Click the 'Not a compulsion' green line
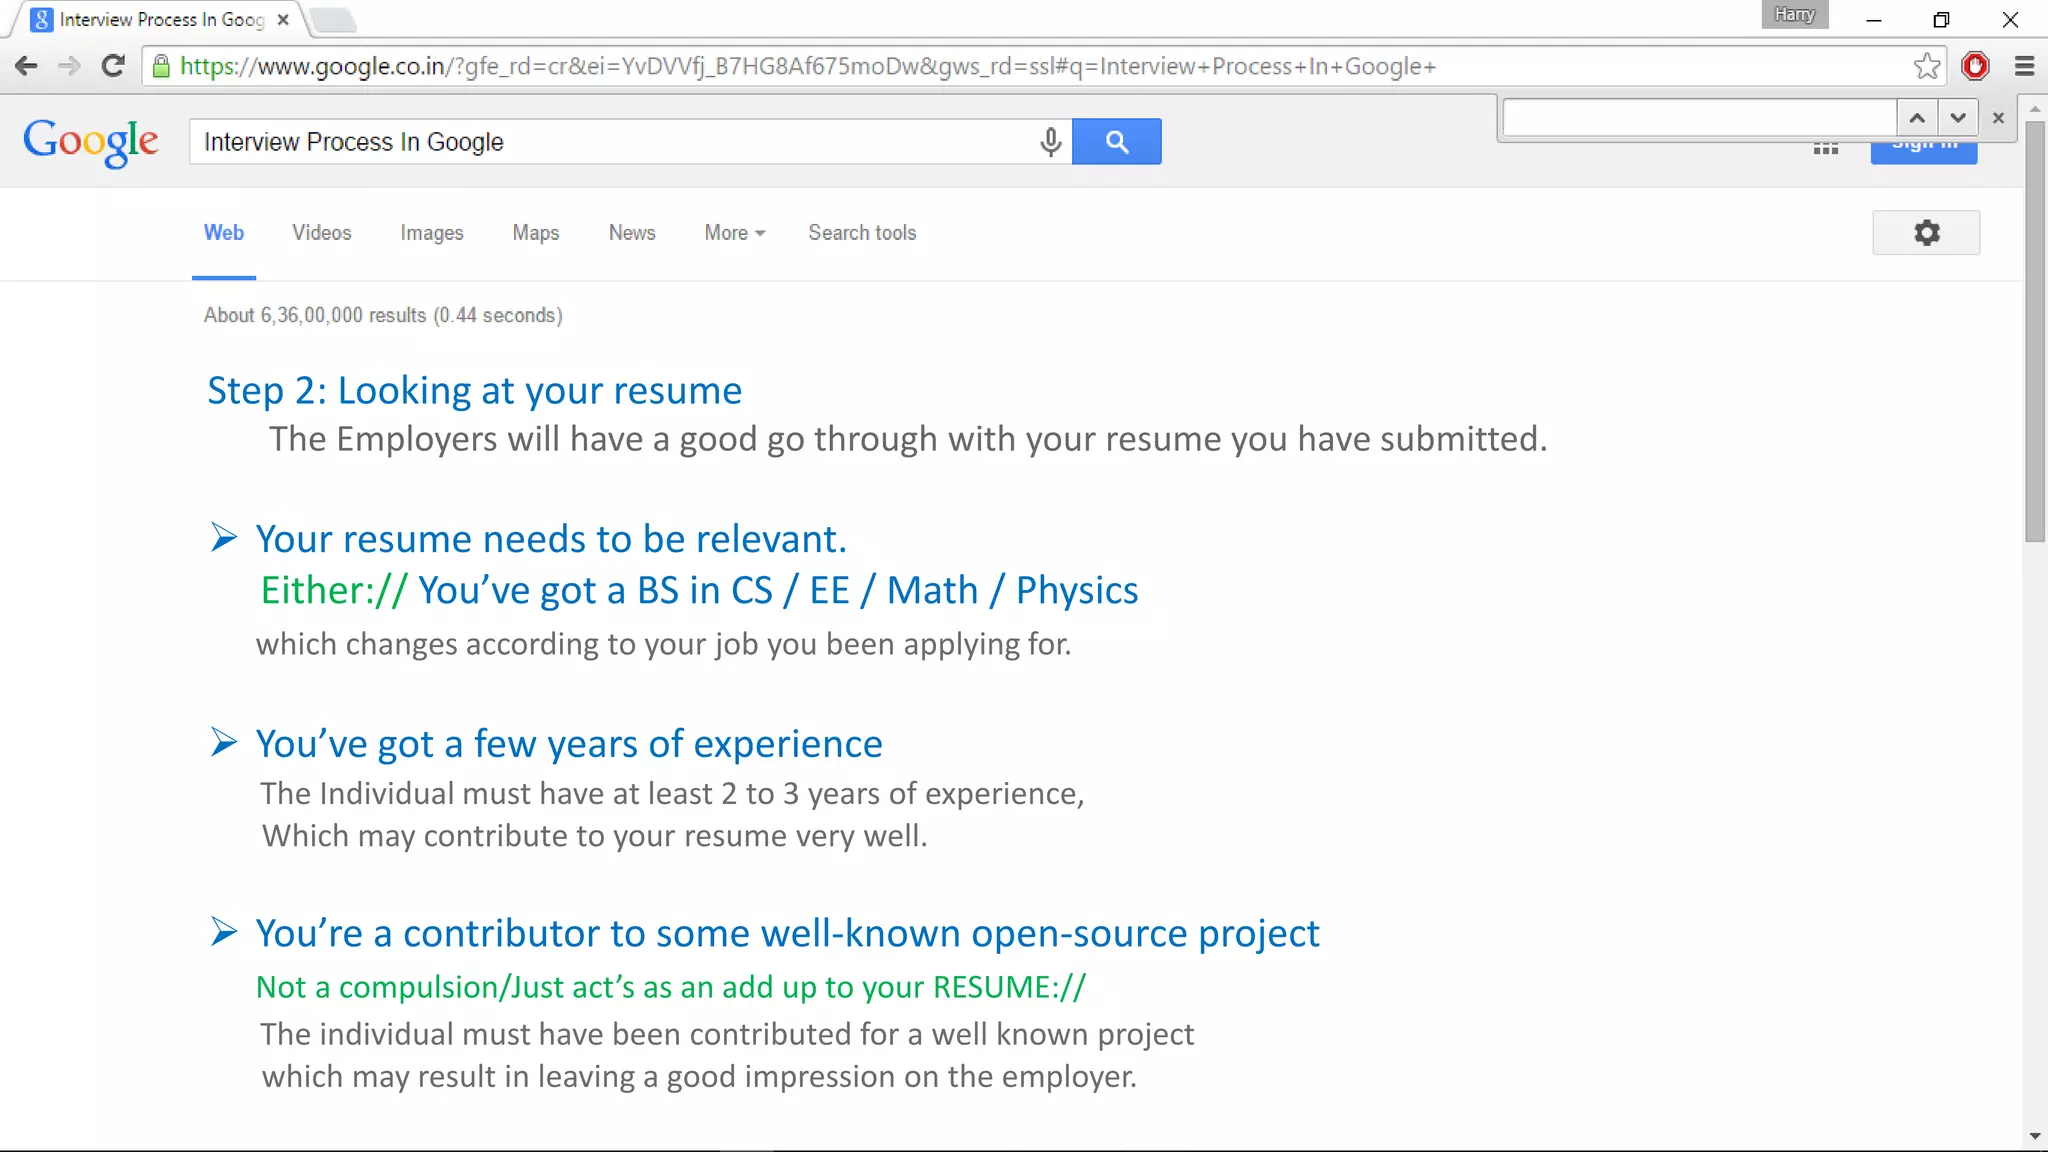The image size is (2048, 1152). [x=671, y=987]
